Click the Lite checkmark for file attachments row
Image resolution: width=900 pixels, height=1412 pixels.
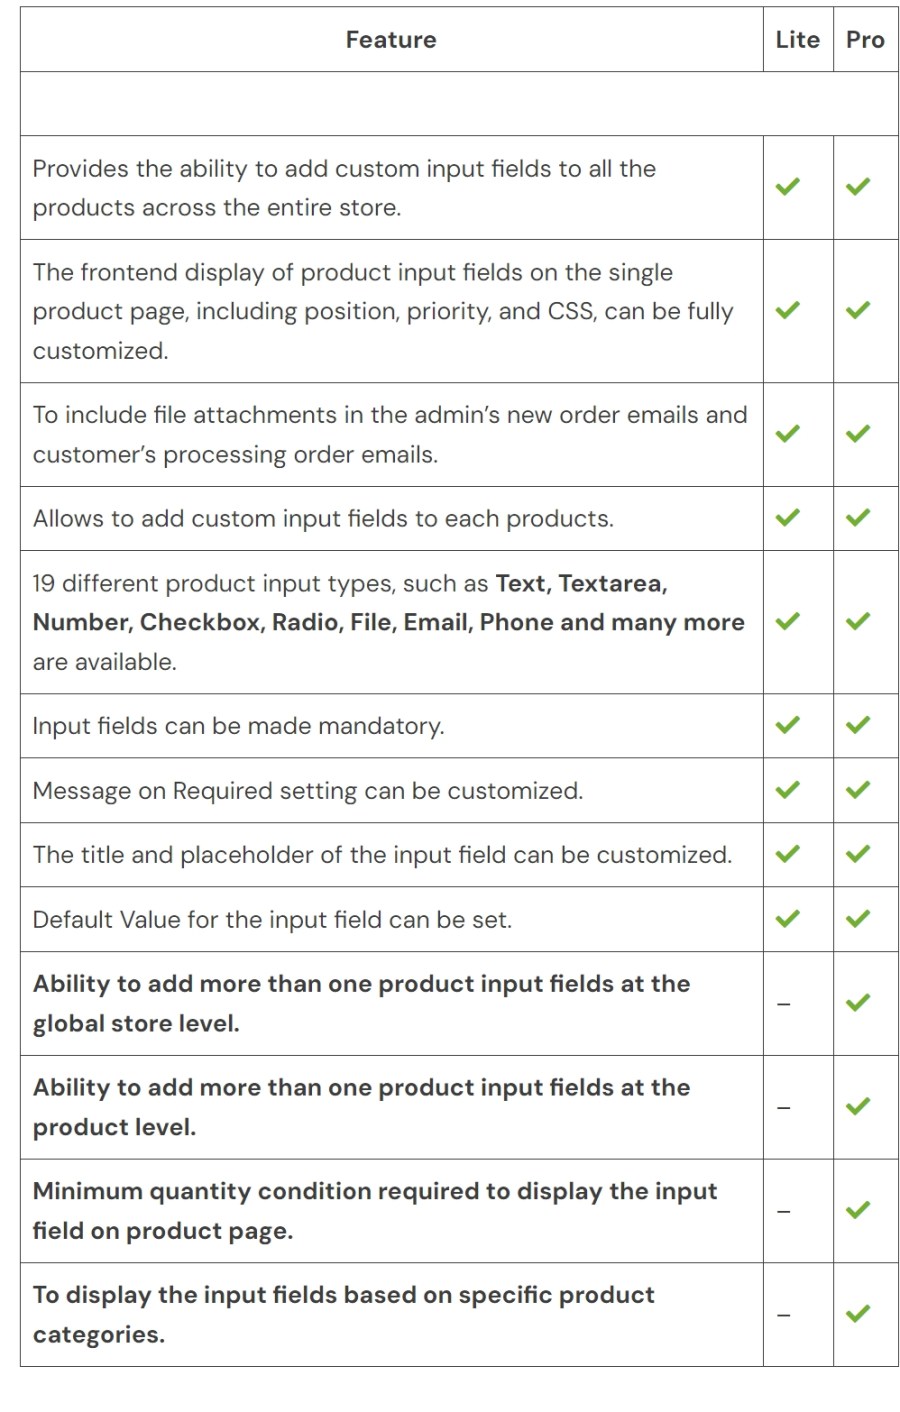point(788,434)
